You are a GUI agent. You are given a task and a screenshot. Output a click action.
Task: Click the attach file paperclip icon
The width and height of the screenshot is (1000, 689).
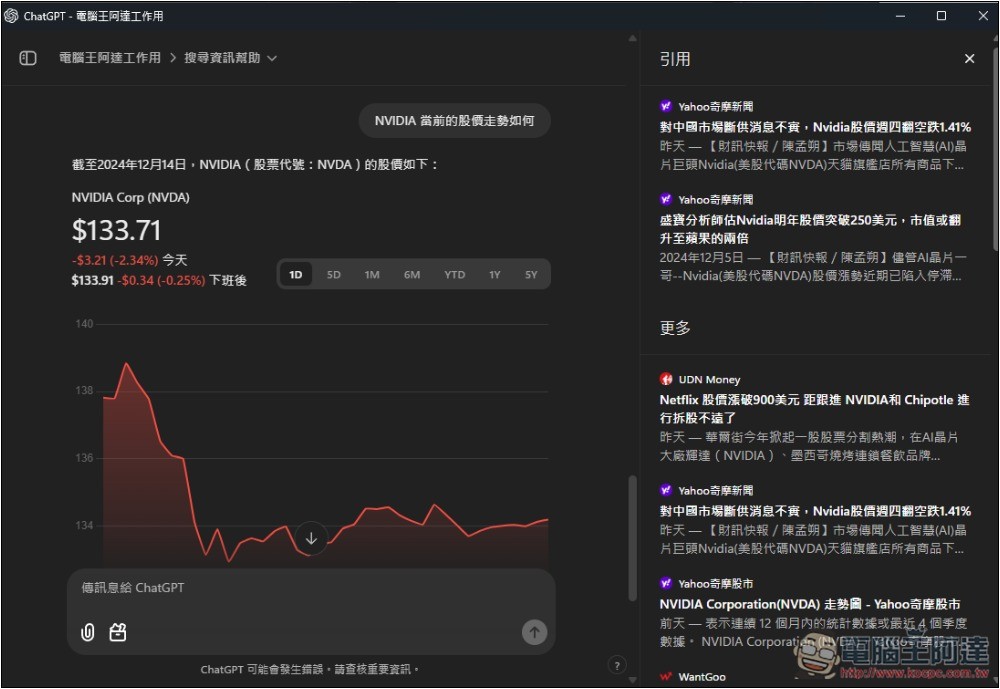click(x=88, y=632)
